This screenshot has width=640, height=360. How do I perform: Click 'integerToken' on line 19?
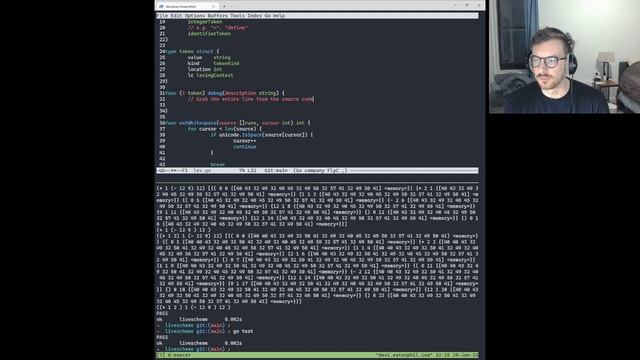[205, 22]
